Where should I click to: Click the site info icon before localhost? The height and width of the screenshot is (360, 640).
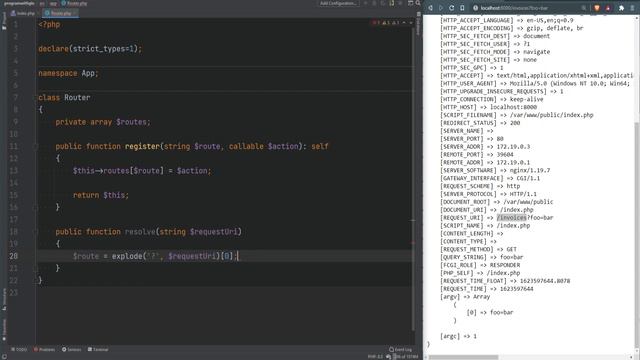(475, 8)
